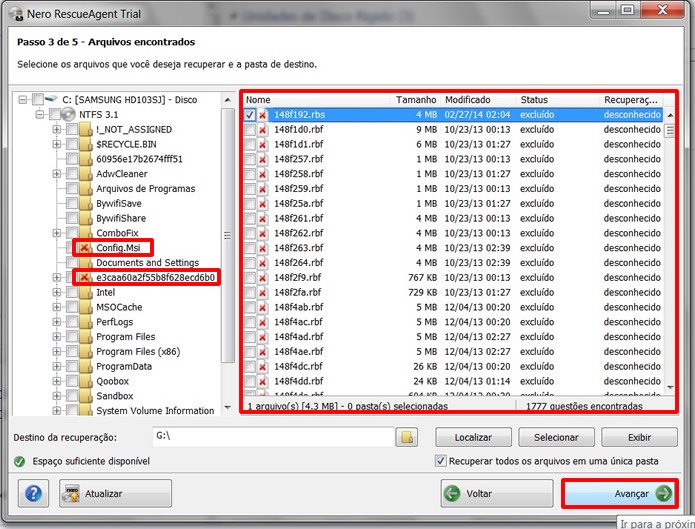The height and width of the screenshot is (529, 695).
Task: Click the folder icon next to PerfLogs
Action: (86, 322)
